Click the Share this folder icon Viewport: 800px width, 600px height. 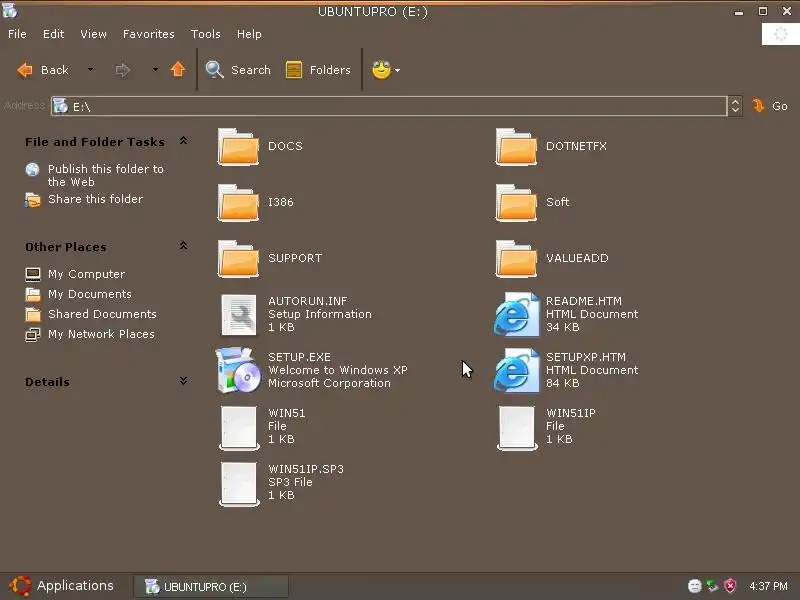(x=33, y=200)
